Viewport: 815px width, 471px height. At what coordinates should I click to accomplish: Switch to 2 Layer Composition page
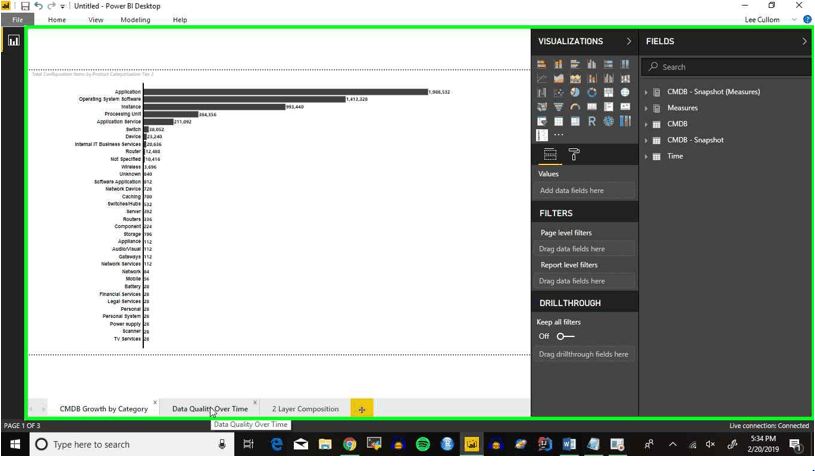click(305, 409)
